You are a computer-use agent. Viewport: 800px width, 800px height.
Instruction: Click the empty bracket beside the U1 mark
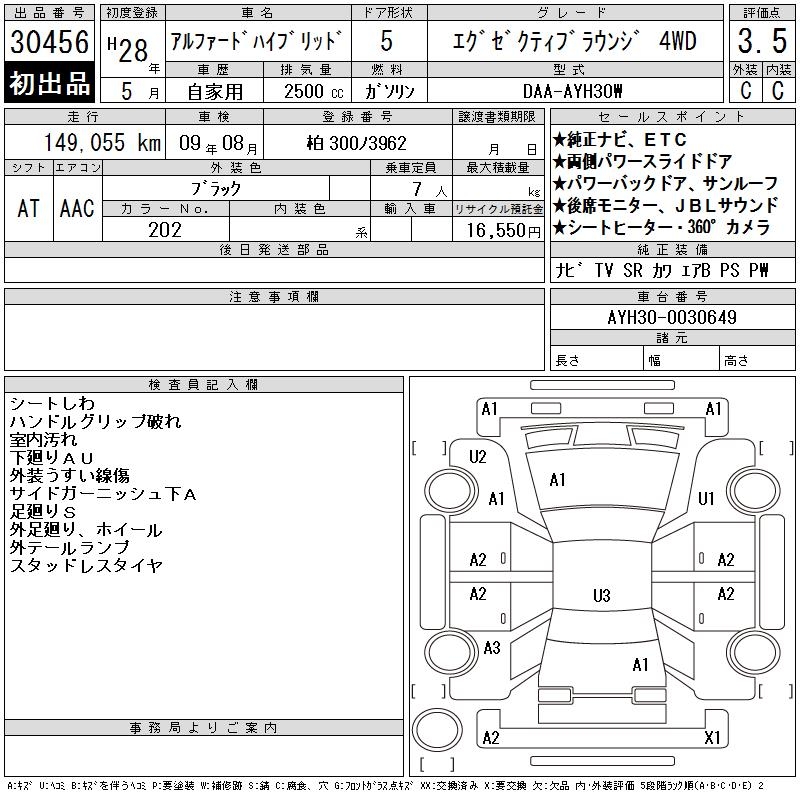[x=770, y=447]
